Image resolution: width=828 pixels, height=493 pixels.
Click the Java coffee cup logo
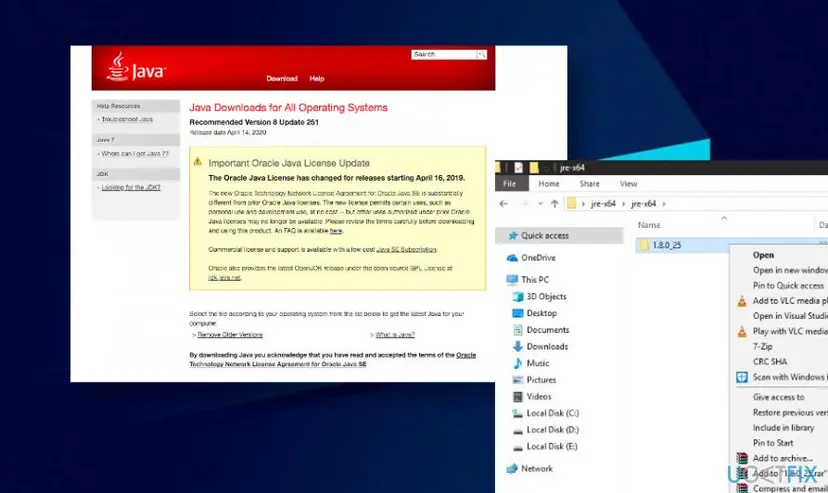(117, 67)
